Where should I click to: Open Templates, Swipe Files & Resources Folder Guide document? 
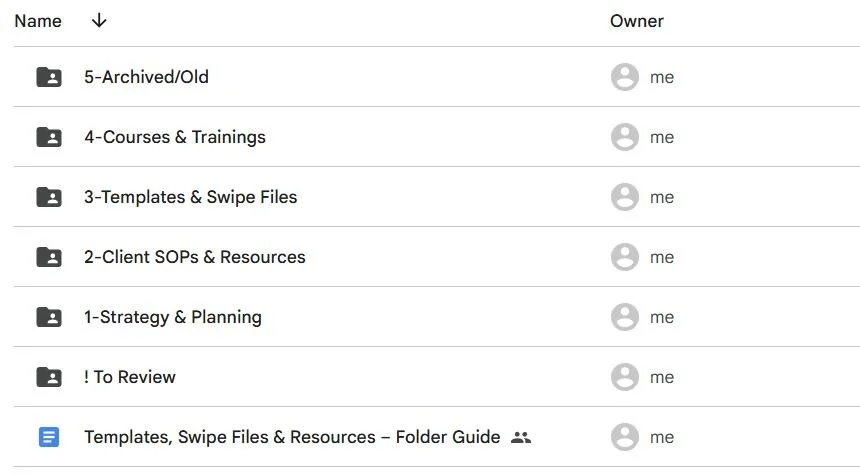point(291,437)
